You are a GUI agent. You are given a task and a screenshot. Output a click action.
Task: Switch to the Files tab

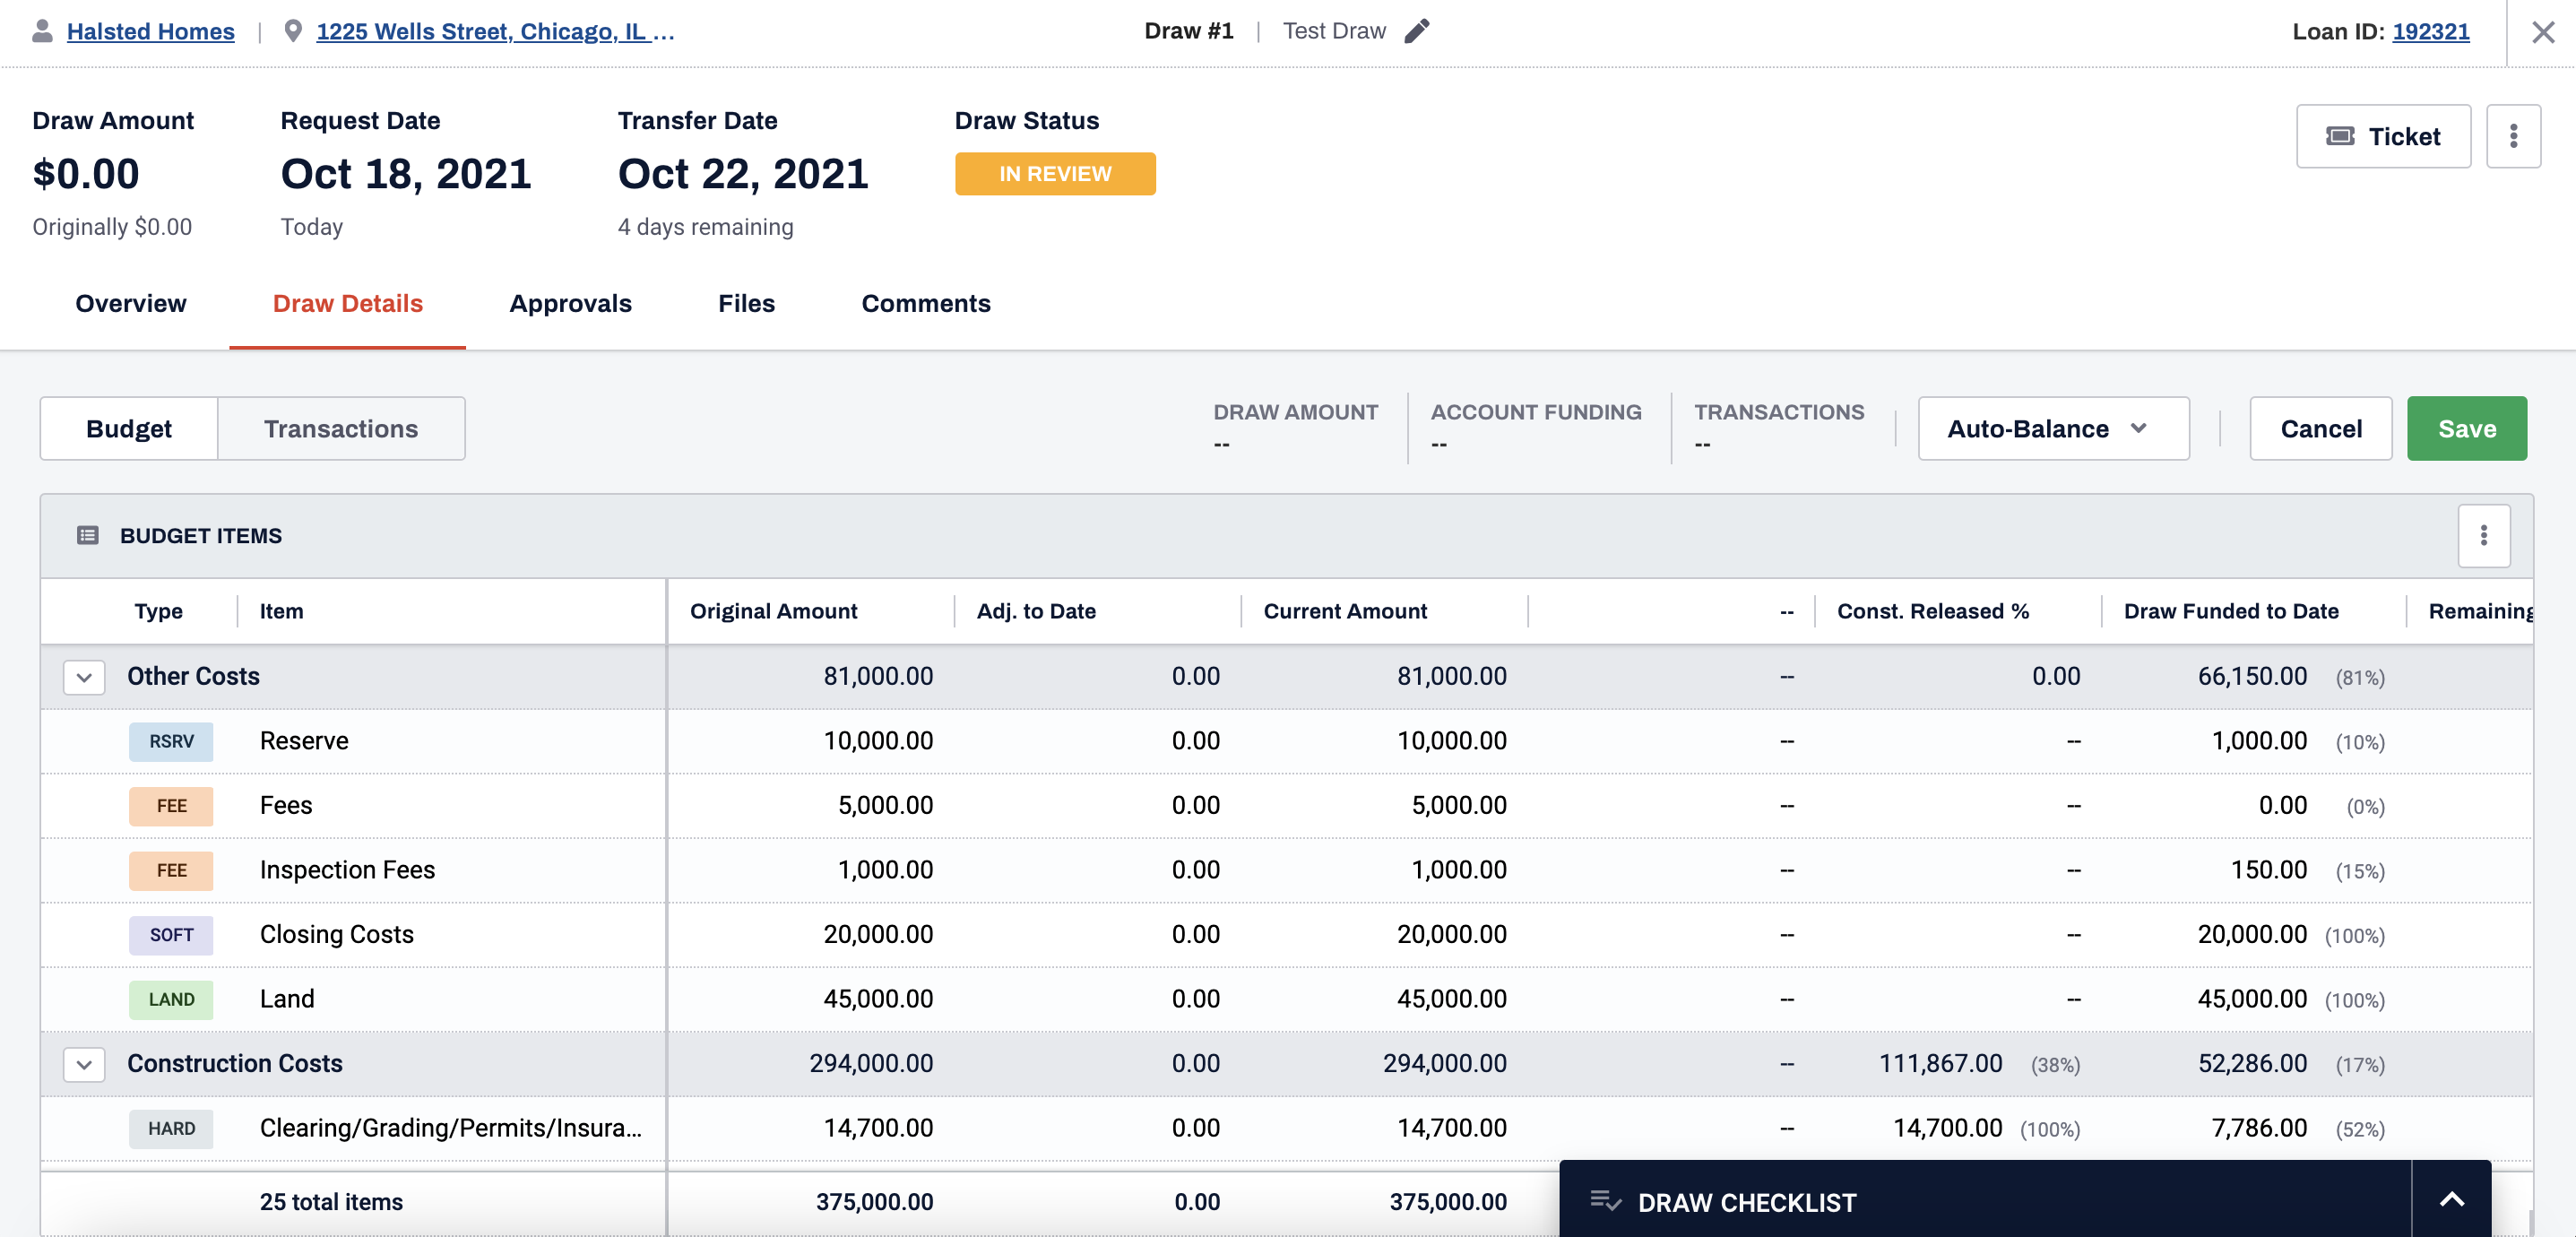click(746, 303)
